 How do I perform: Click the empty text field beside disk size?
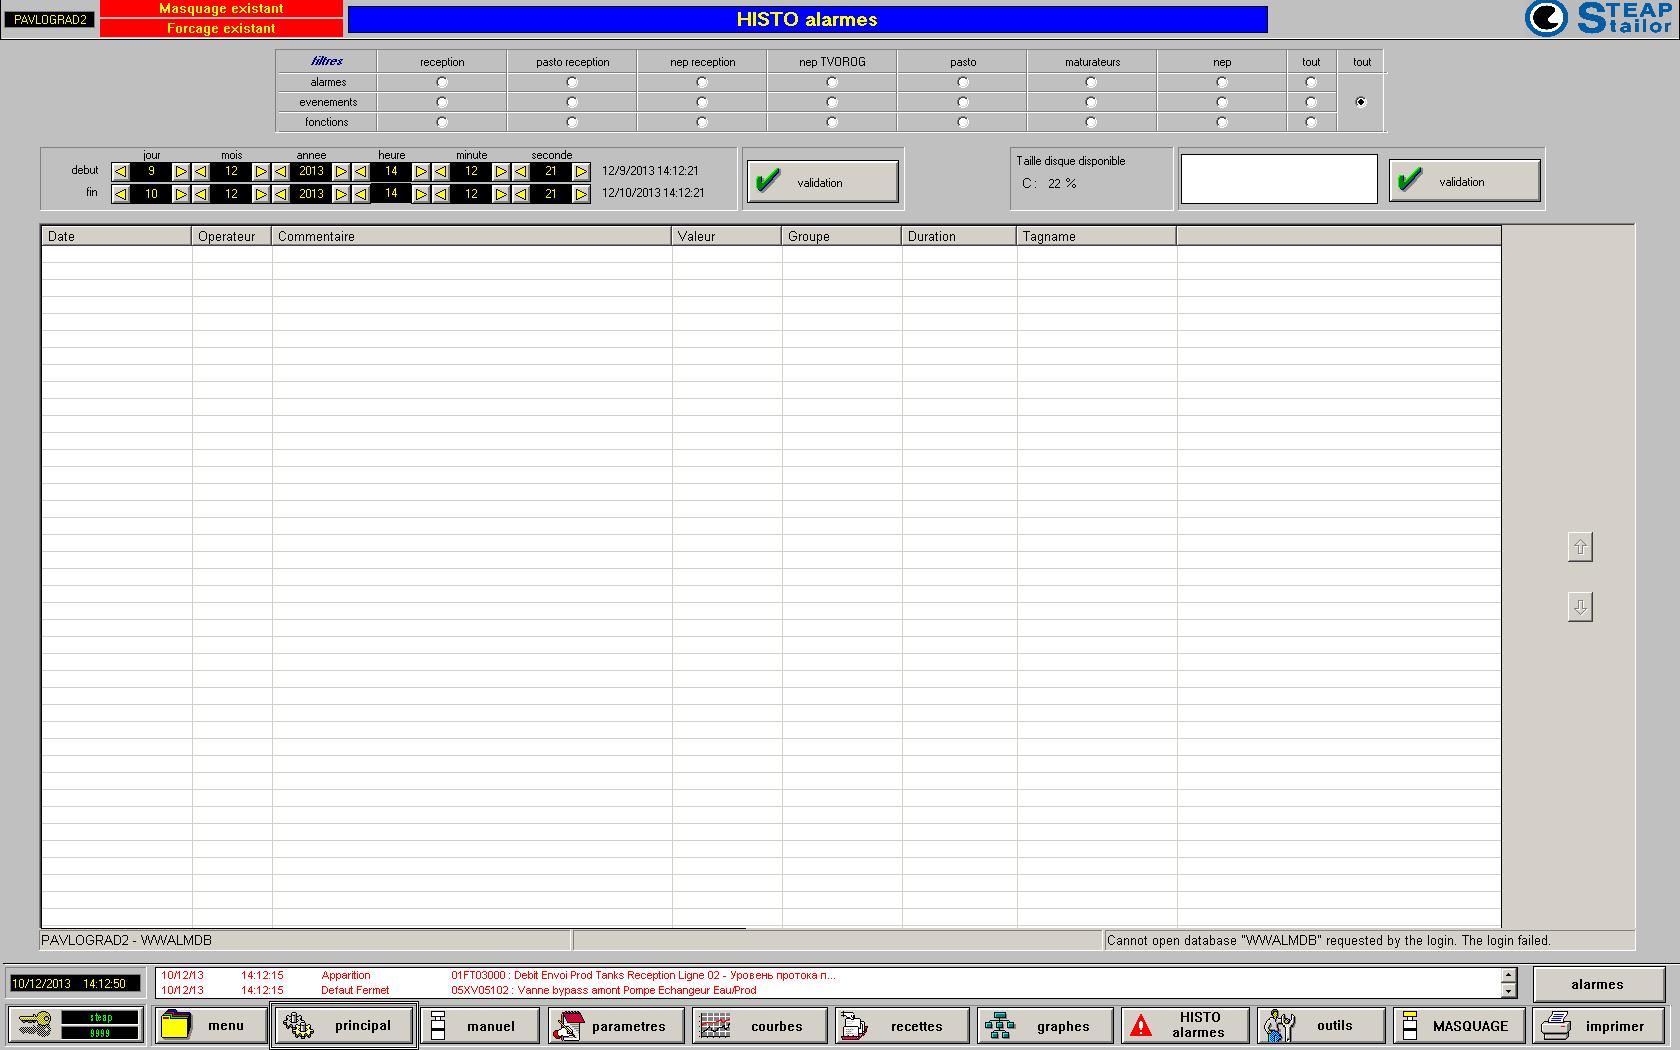[x=1278, y=180]
